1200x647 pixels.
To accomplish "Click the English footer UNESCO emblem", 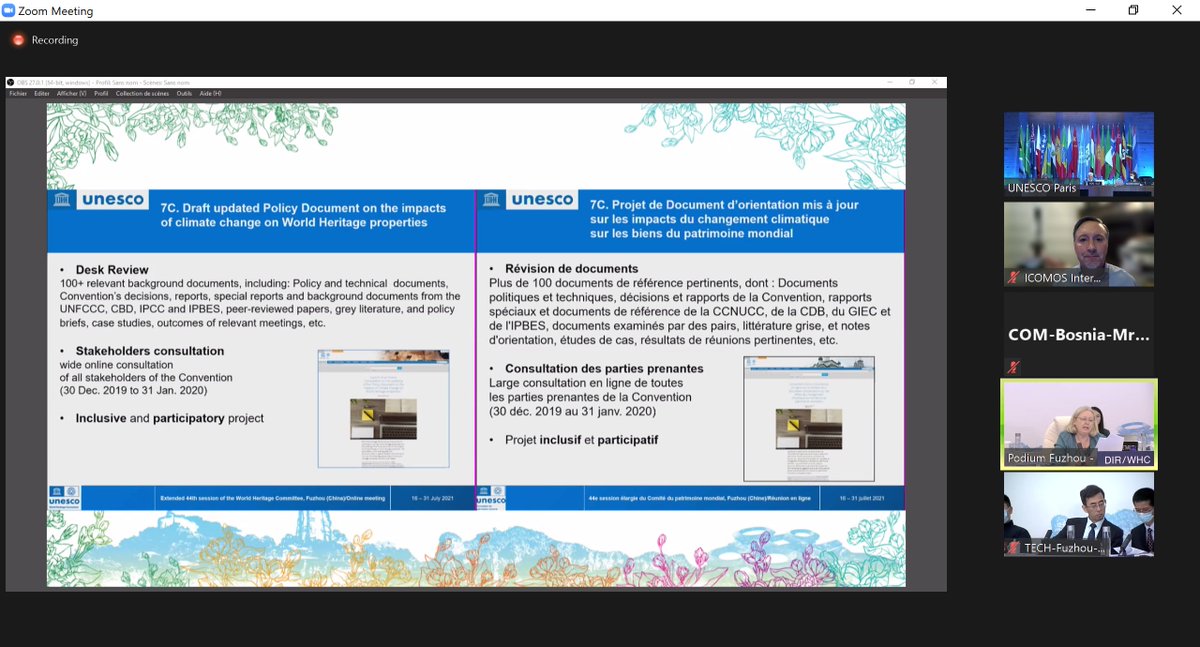I will pos(64,497).
